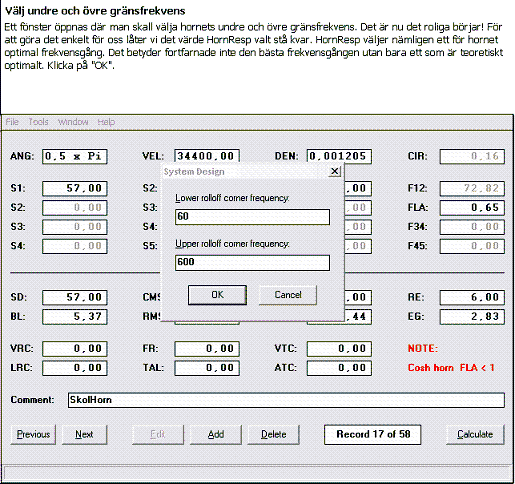Select the FLA field showing 0,65
515x484 pixels.
pos(472,208)
